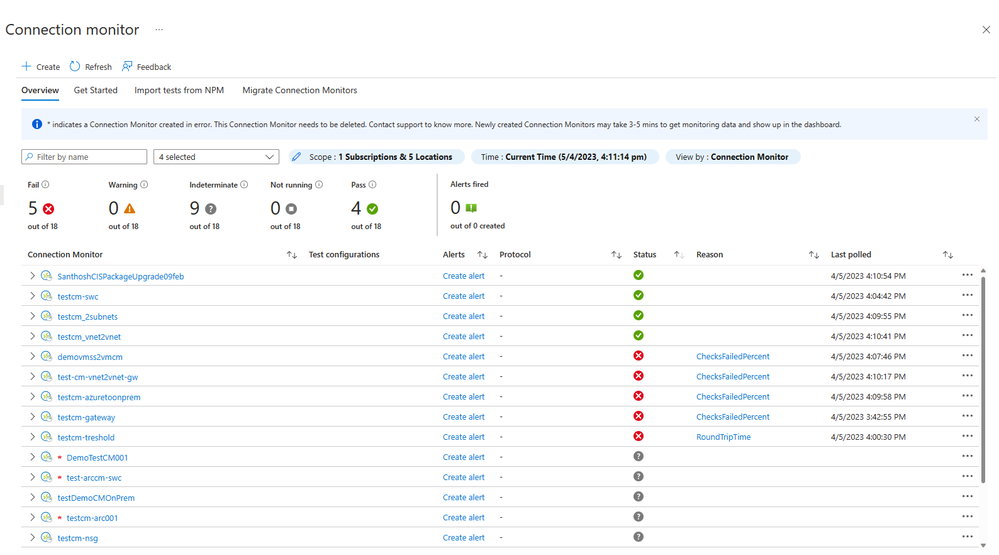Click the grey Indeterminate question icon in summary

click(211, 208)
